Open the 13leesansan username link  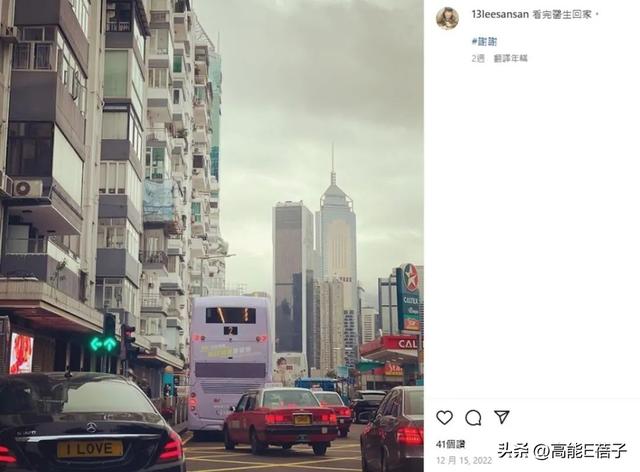(x=500, y=14)
